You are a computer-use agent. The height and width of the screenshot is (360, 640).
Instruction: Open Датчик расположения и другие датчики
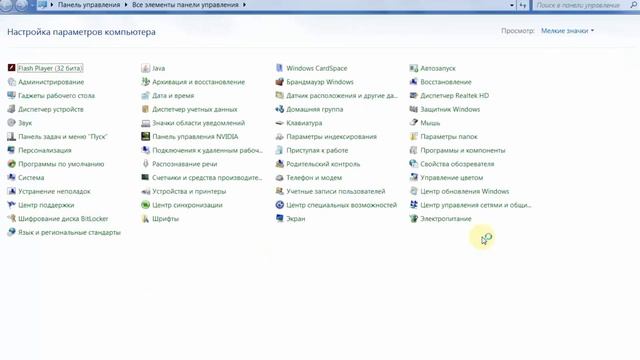[x=342, y=96]
